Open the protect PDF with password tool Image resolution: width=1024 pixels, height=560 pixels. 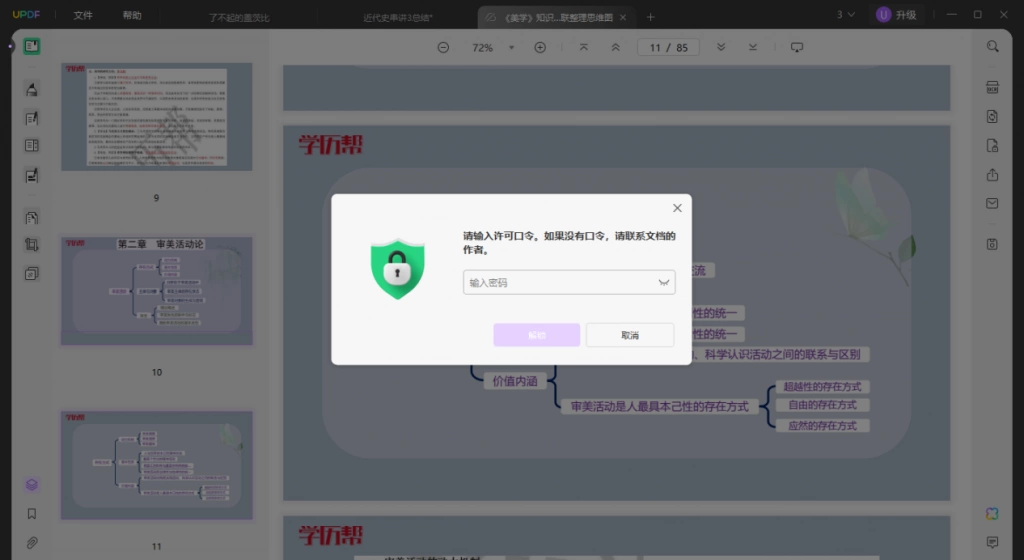tap(992, 146)
